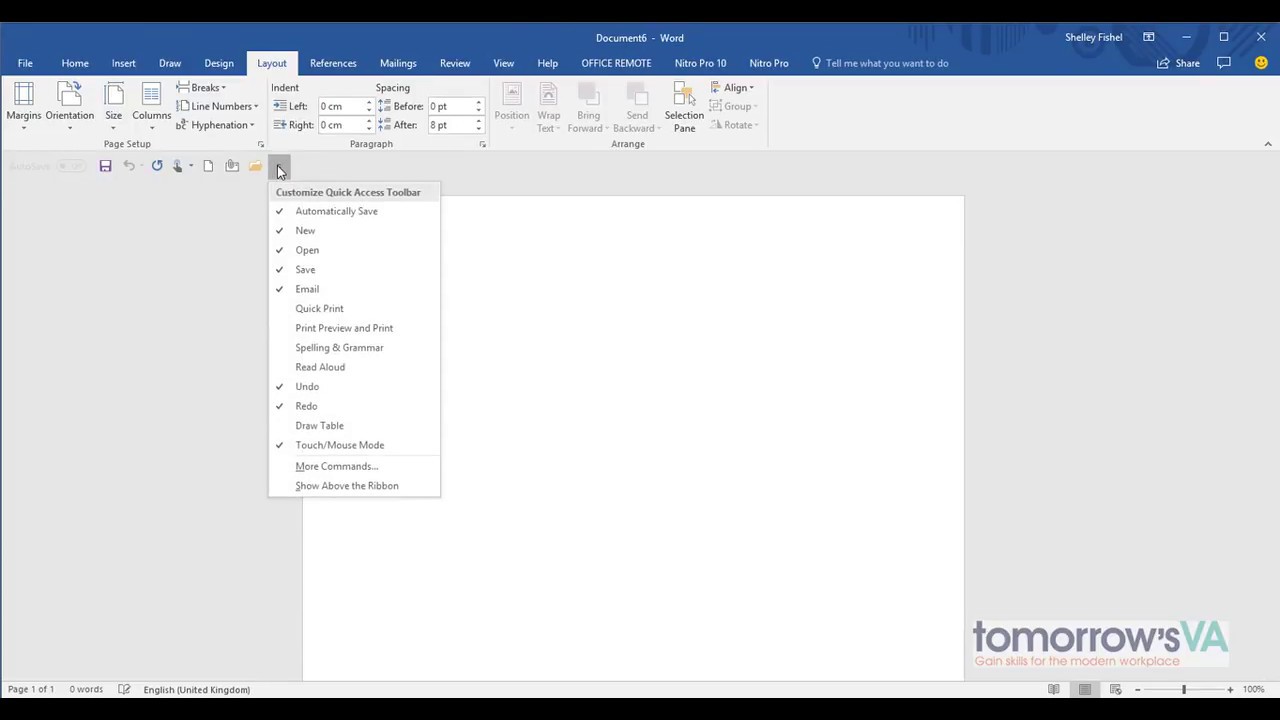Viewport: 1280px width, 720px height.
Task: Uncheck Automatically Save in the menu
Action: 354,211
